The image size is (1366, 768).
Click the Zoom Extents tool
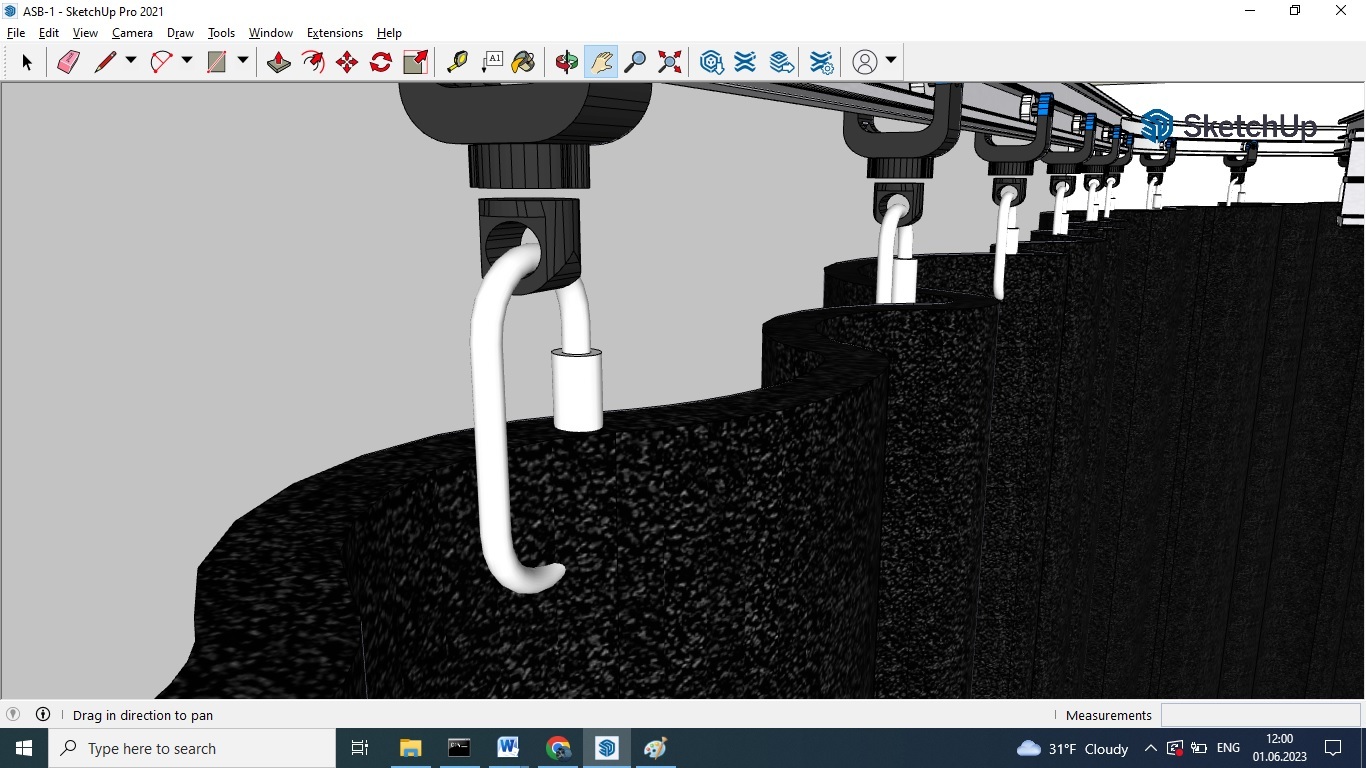coord(670,62)
